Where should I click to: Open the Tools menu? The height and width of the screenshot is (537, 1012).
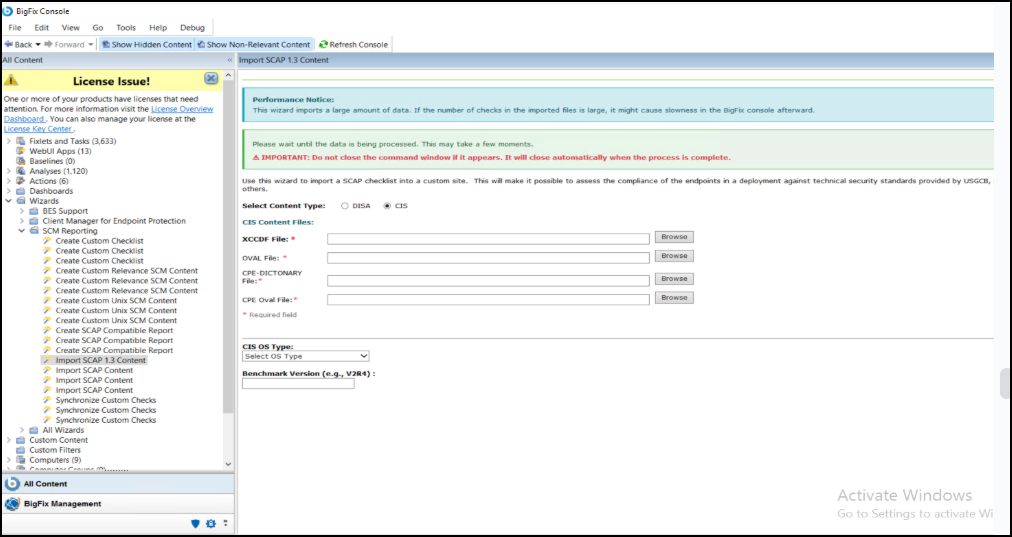[126, 28]
